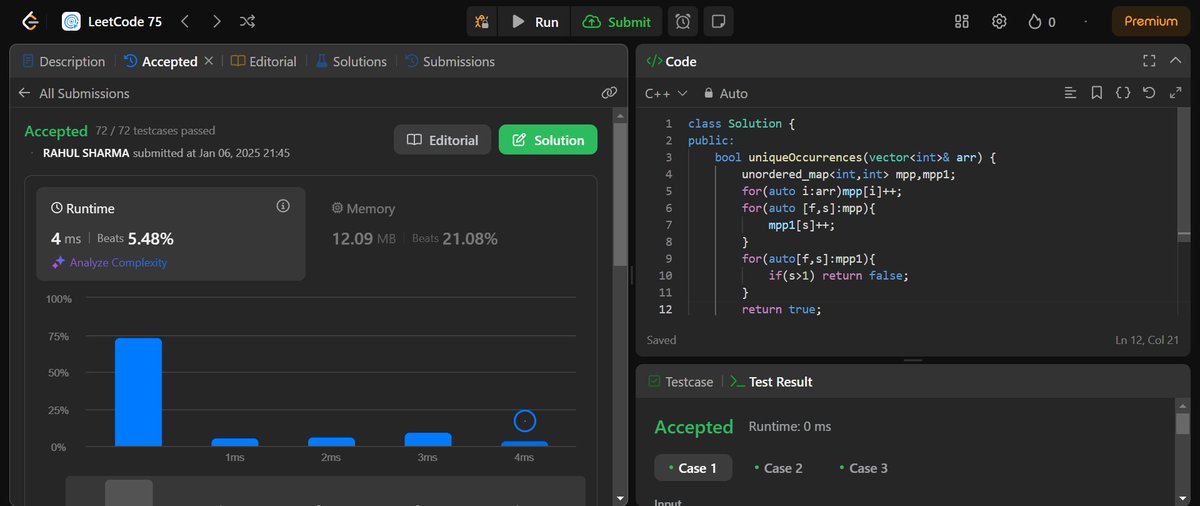Switch to the Editorial tab
Viewport: 1200px width, 506px height.
(x=264, y=61)
